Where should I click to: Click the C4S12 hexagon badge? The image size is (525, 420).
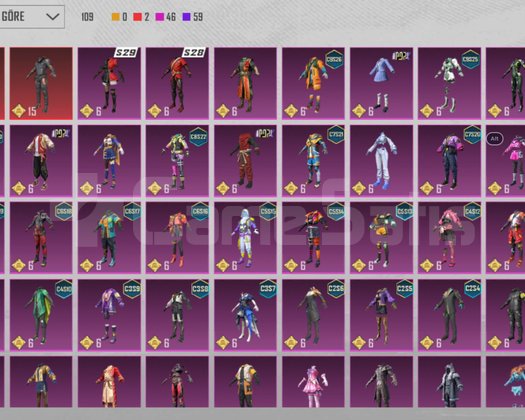(472, 211)
